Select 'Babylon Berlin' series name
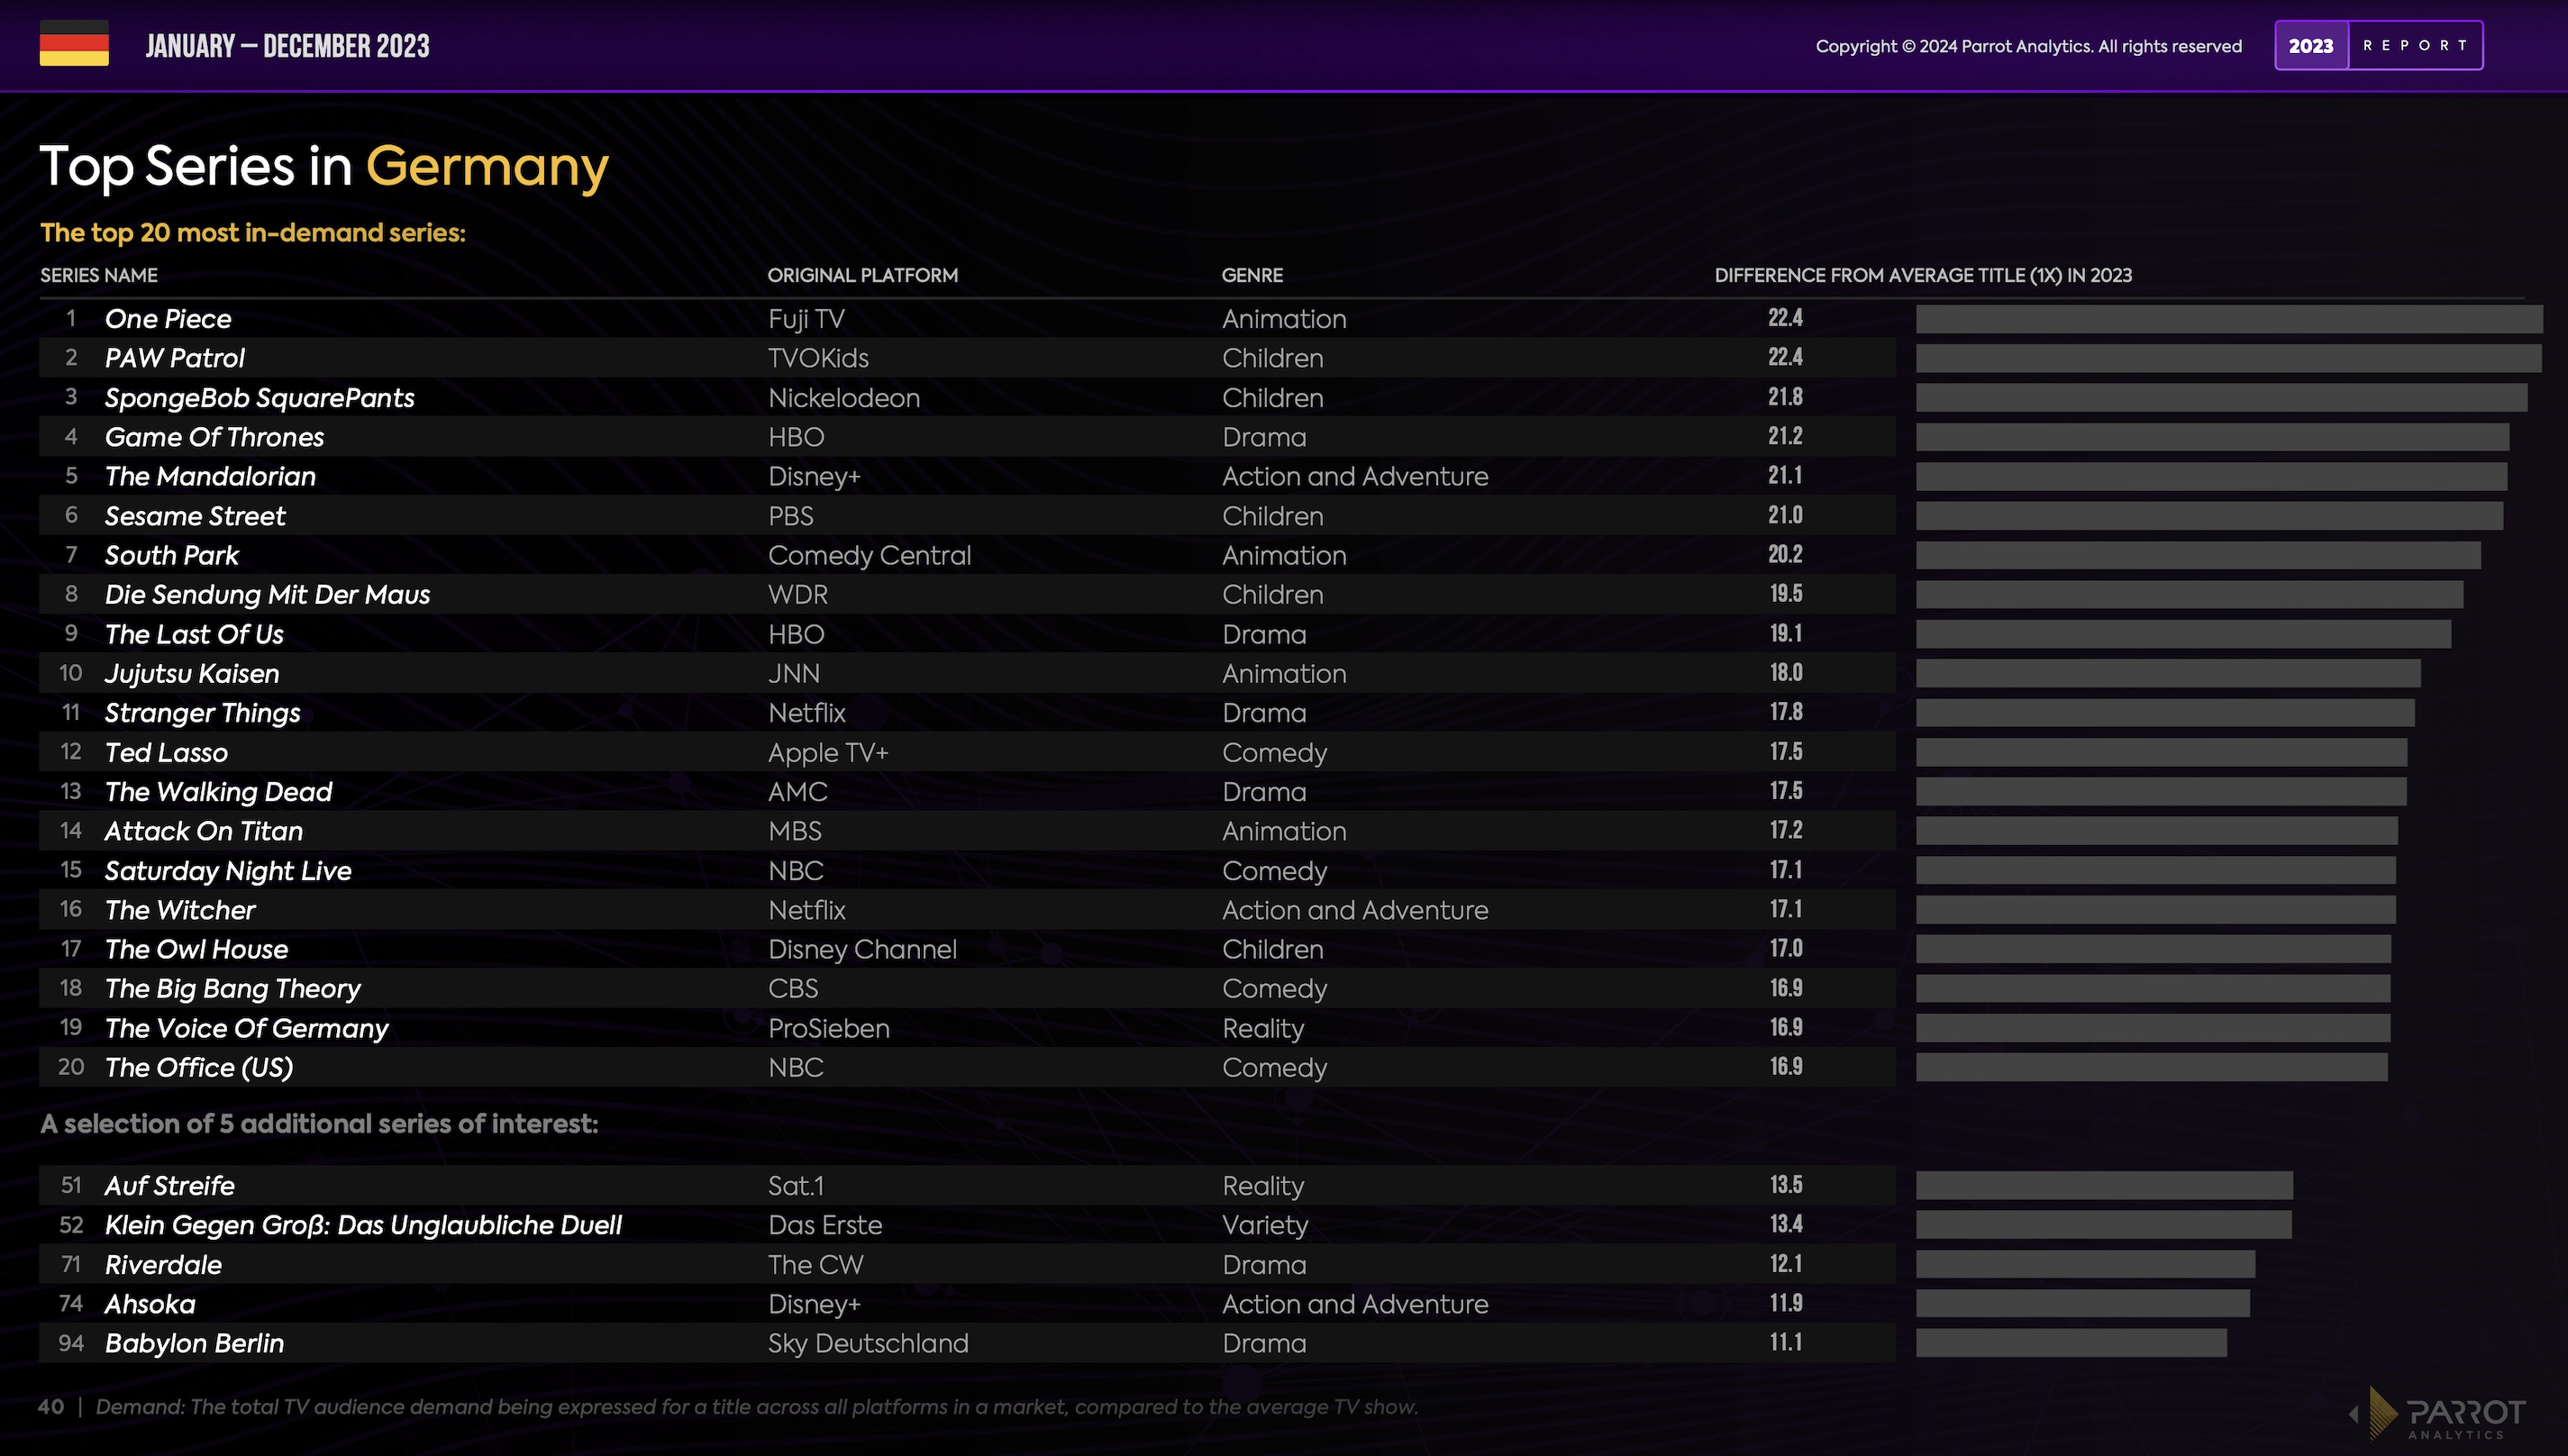The height and width of the screenshot is (1456, 2568). [194, 1343]
